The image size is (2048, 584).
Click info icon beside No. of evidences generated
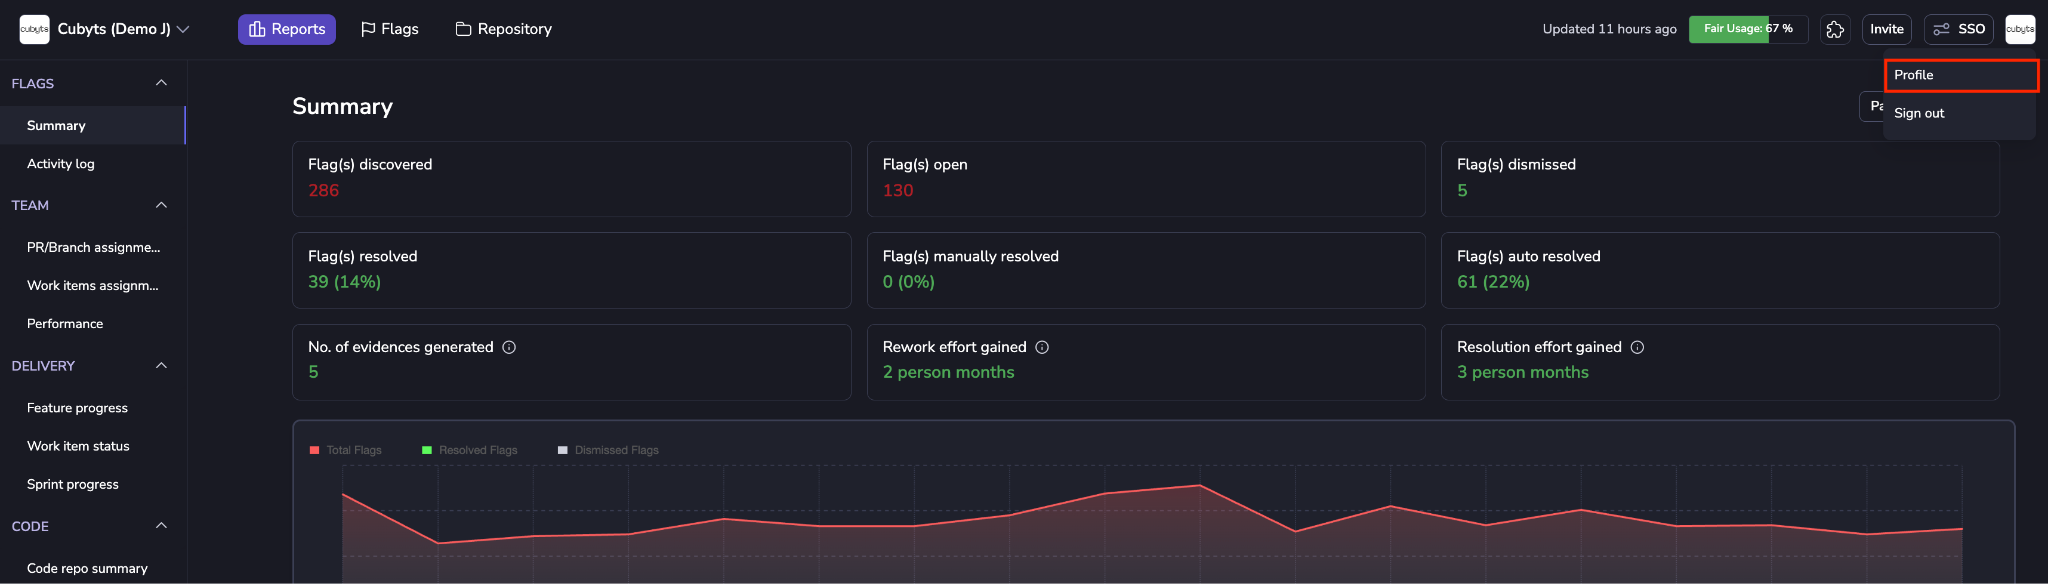point(509,347)
